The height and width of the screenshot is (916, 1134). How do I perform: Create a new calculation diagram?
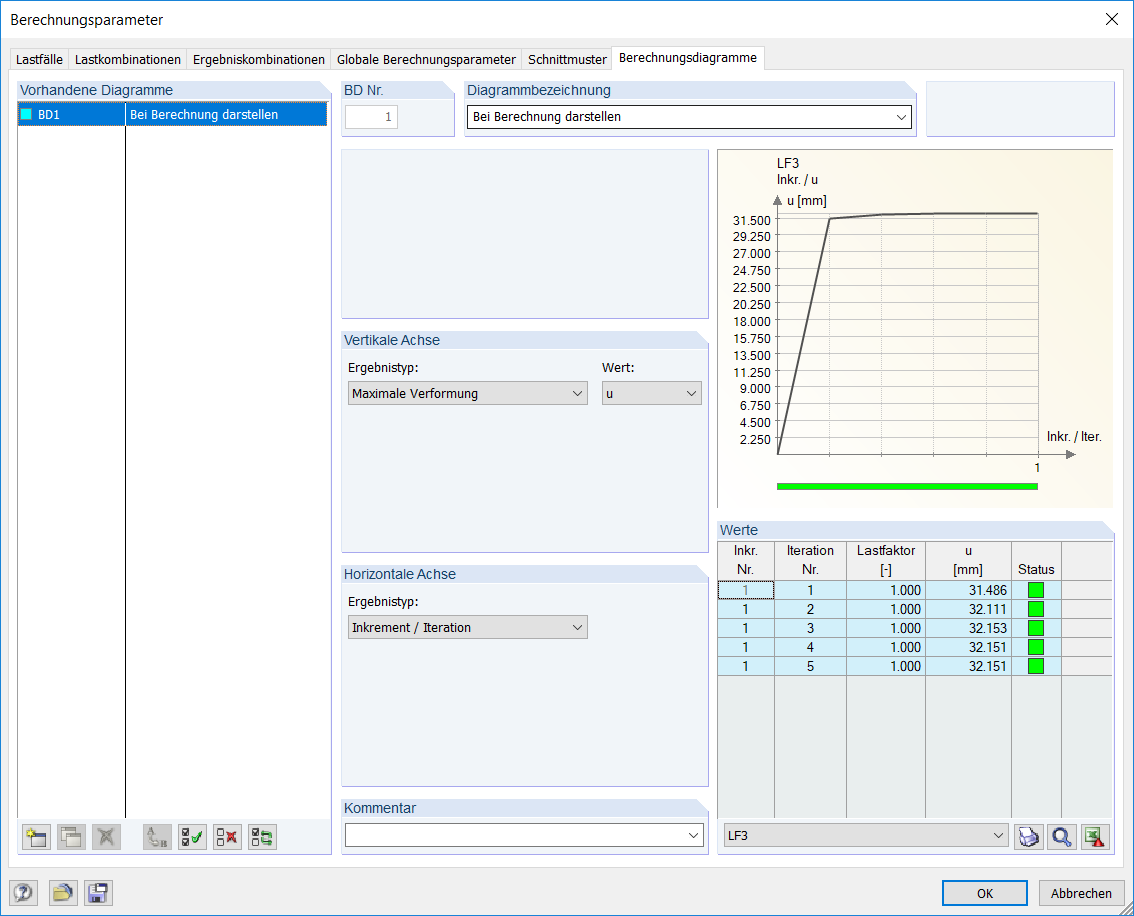pyautogui.click(x=36, y=837)
